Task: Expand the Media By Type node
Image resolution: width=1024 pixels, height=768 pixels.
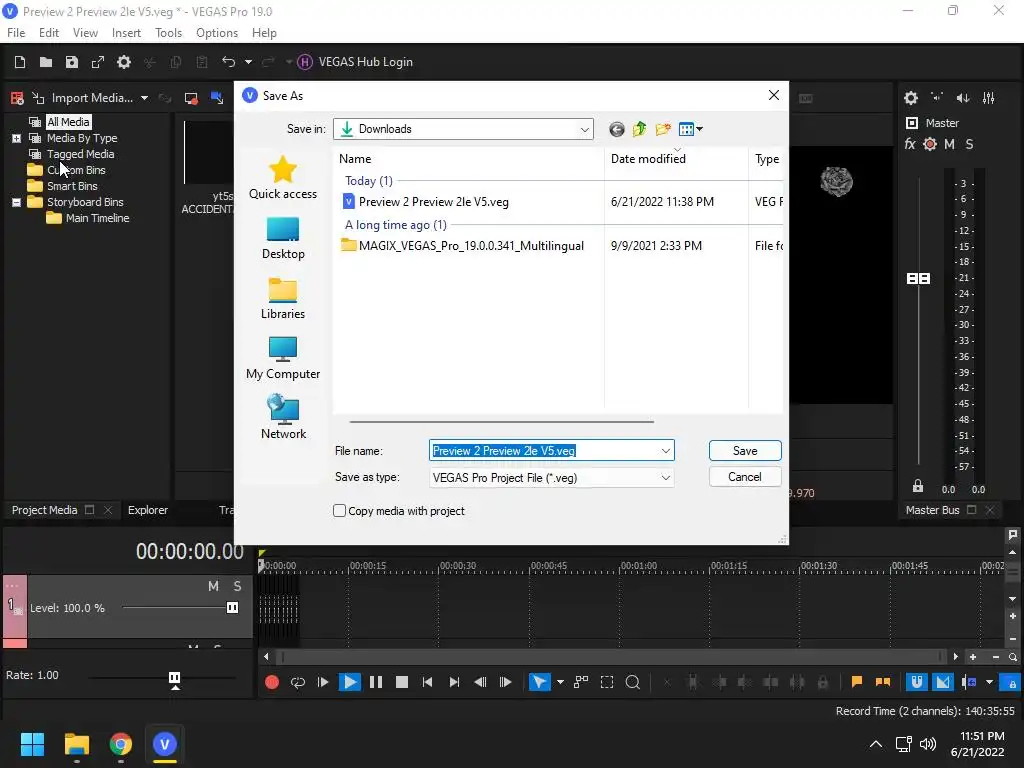Action: coord(16,138)
